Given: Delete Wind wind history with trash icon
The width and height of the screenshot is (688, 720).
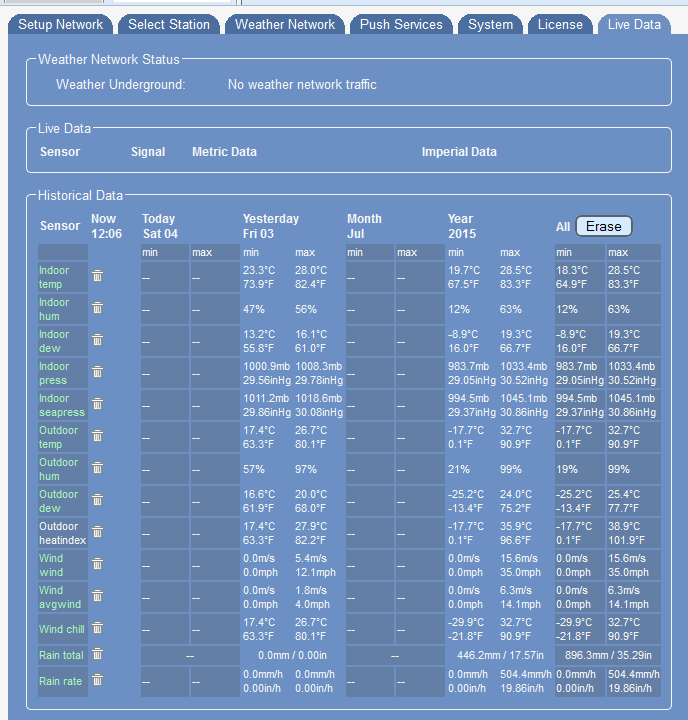Looking at the screenshot, I should point(97,564).
